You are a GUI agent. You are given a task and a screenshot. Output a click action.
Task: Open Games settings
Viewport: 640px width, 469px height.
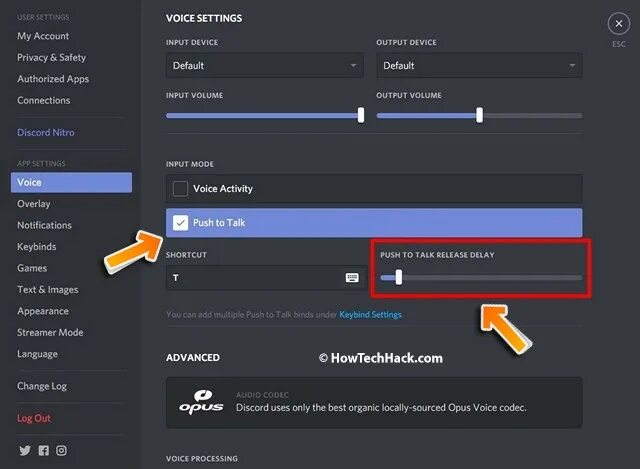[32, 268]
